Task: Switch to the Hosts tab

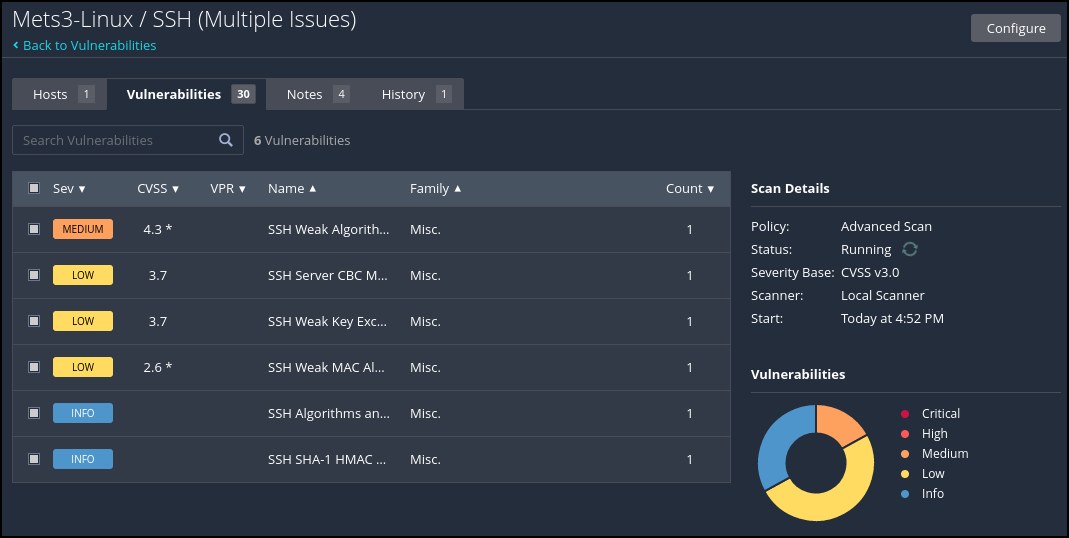Action: coord(60,94)
